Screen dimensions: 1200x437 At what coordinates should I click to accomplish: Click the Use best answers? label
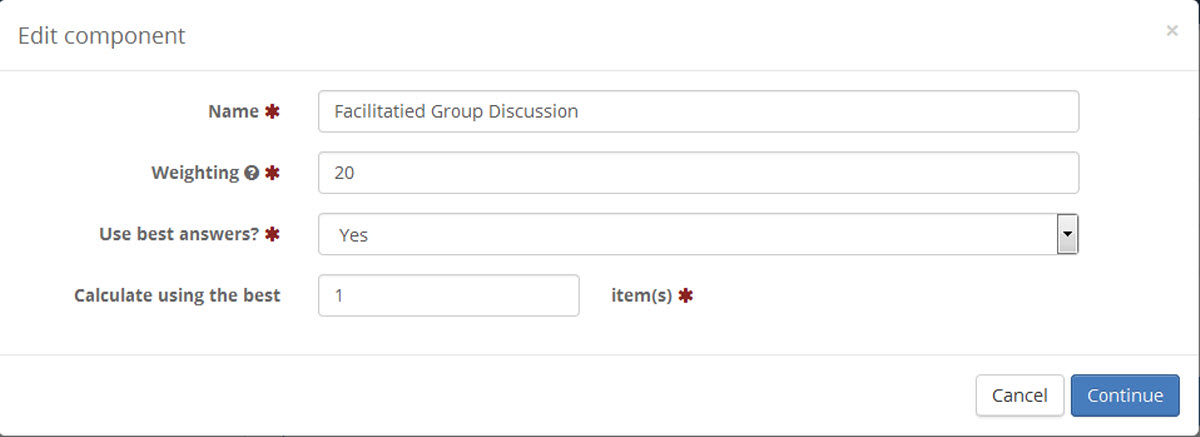point(179,234)
